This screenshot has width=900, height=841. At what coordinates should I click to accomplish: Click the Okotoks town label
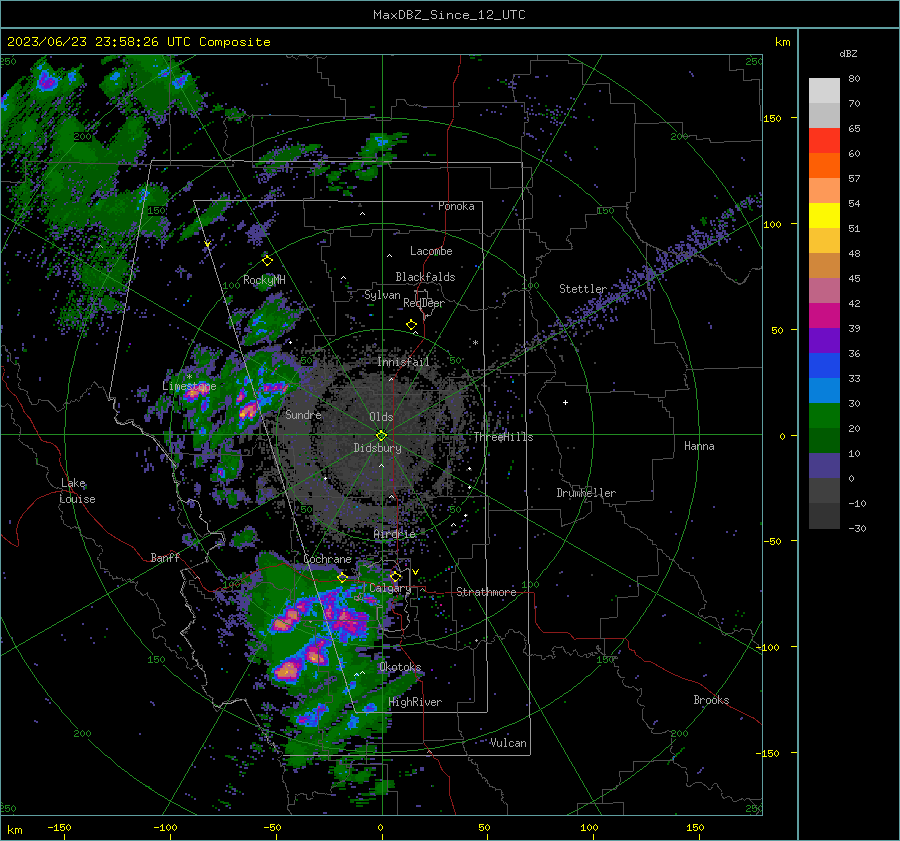click(x=400, y=667)
